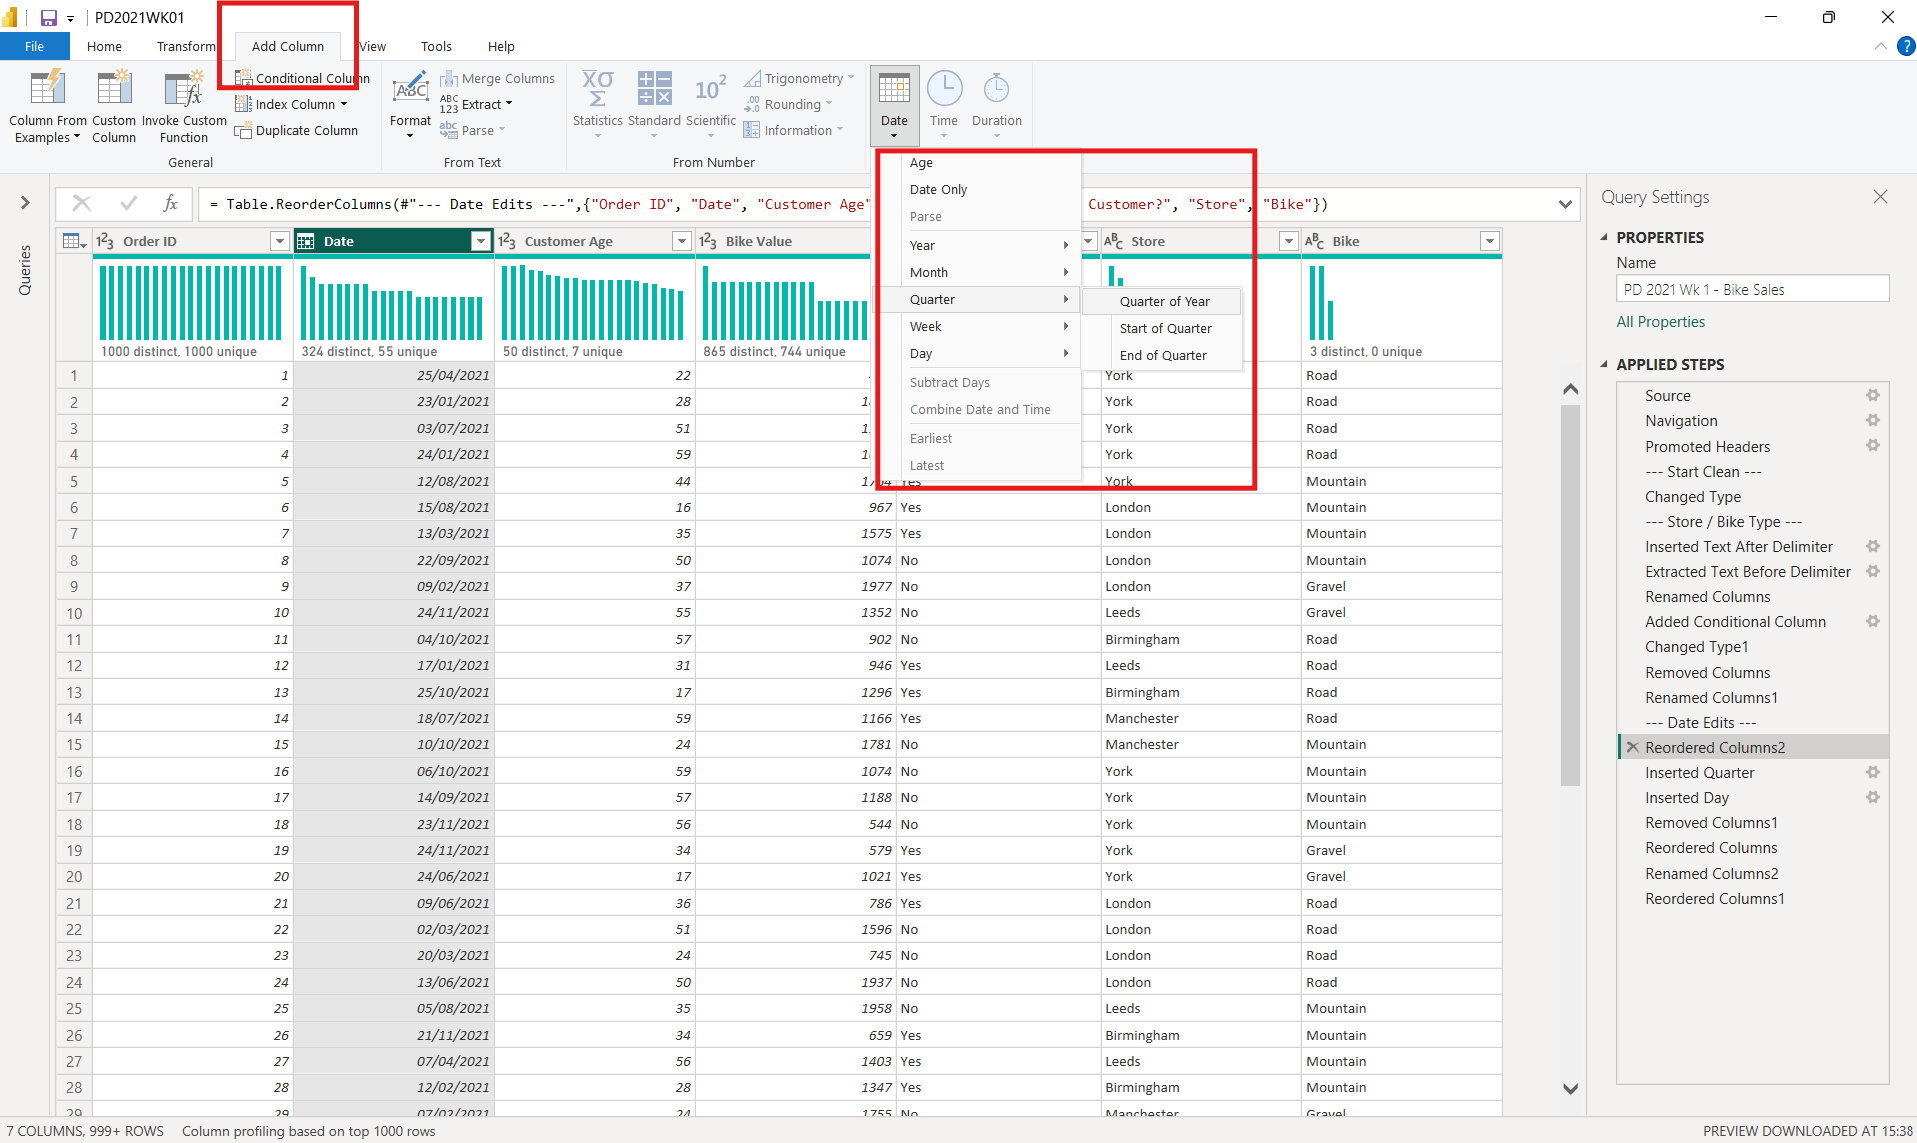Image resolution: width=1917 pixels, height=1143 pixels.
Task: Switch to the Transform ribbon tab
Action: 185,46
